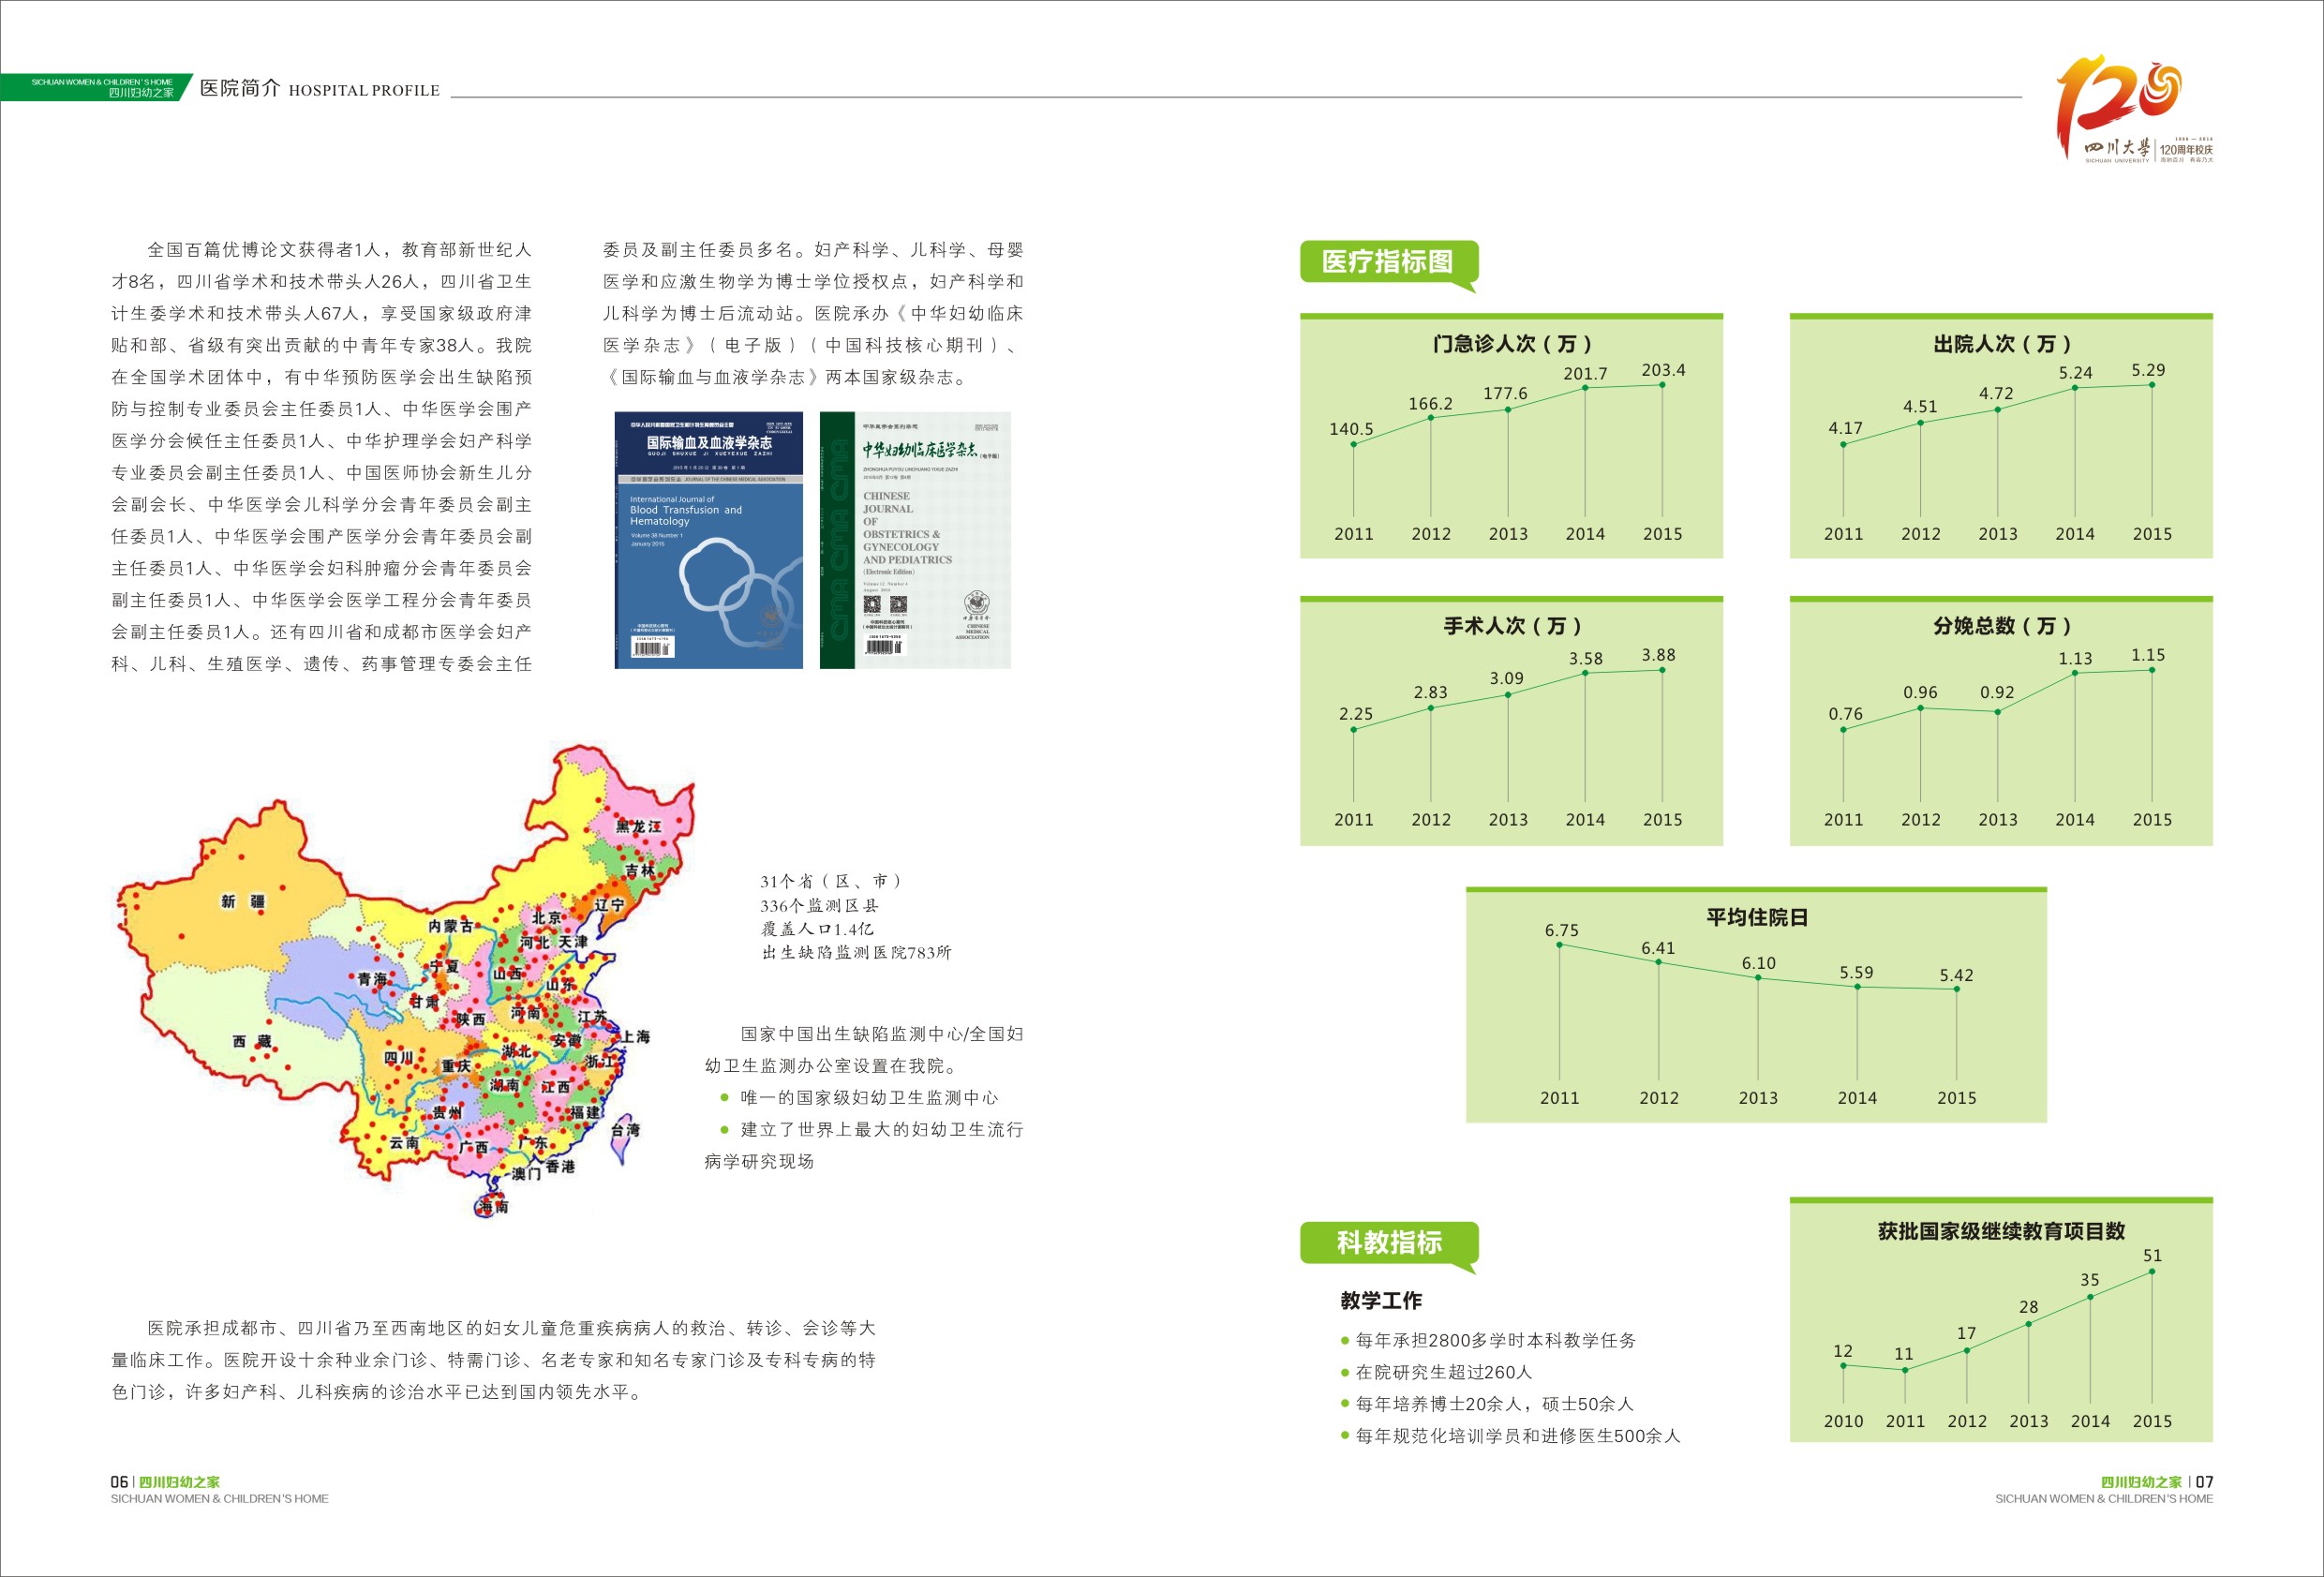Click the 1.13 data value
Screen dimensions: 2324x1577
[2075, 659]
